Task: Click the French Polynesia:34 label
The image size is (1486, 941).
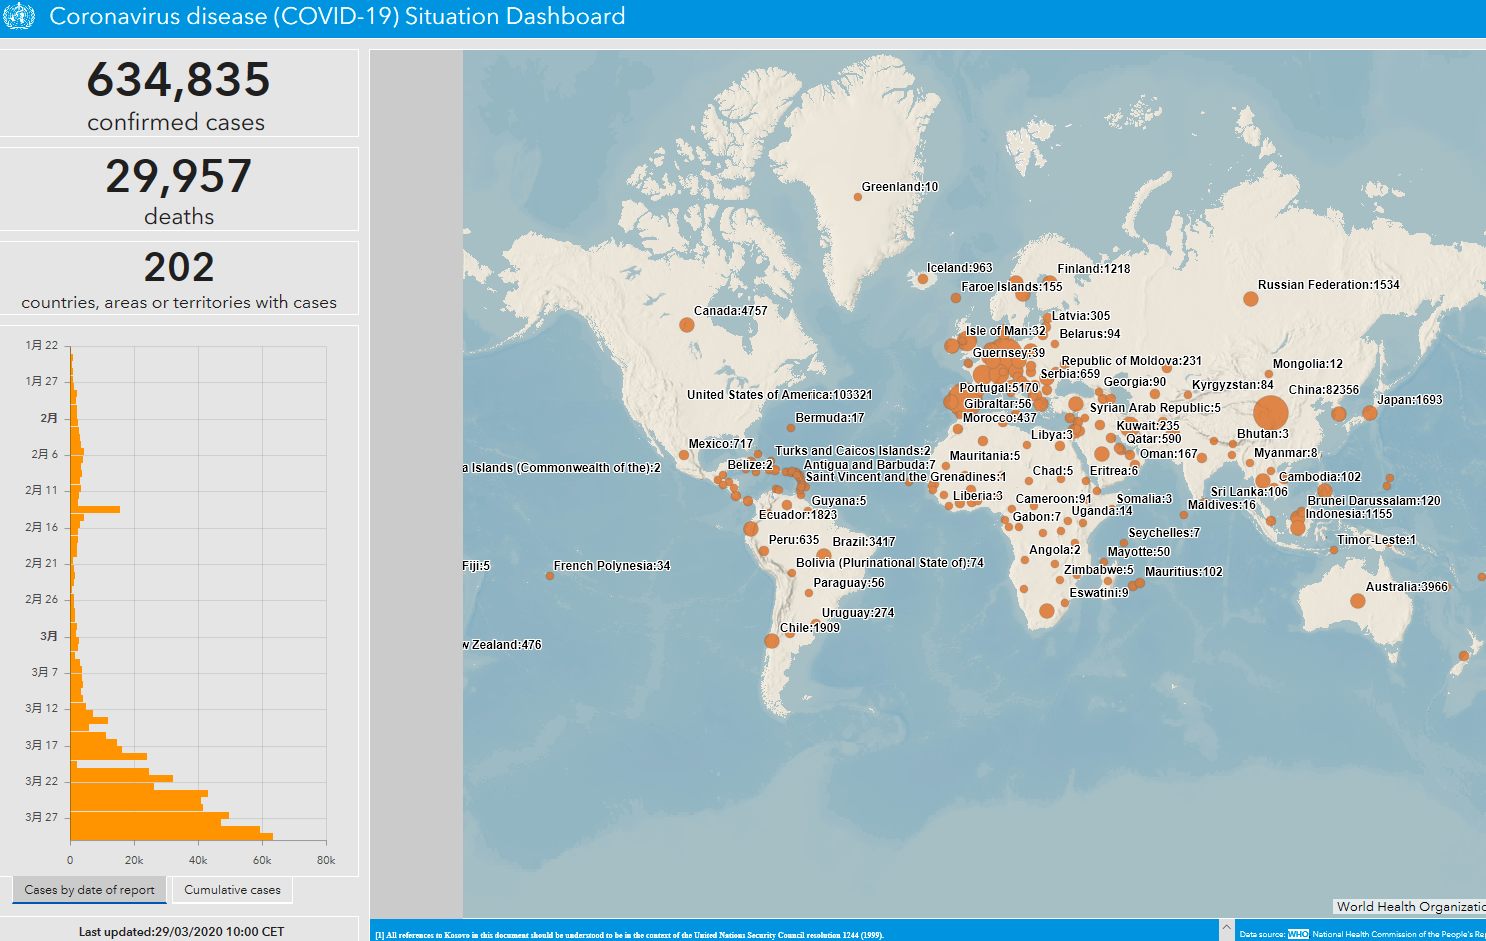Action: [x=611, y=566]
